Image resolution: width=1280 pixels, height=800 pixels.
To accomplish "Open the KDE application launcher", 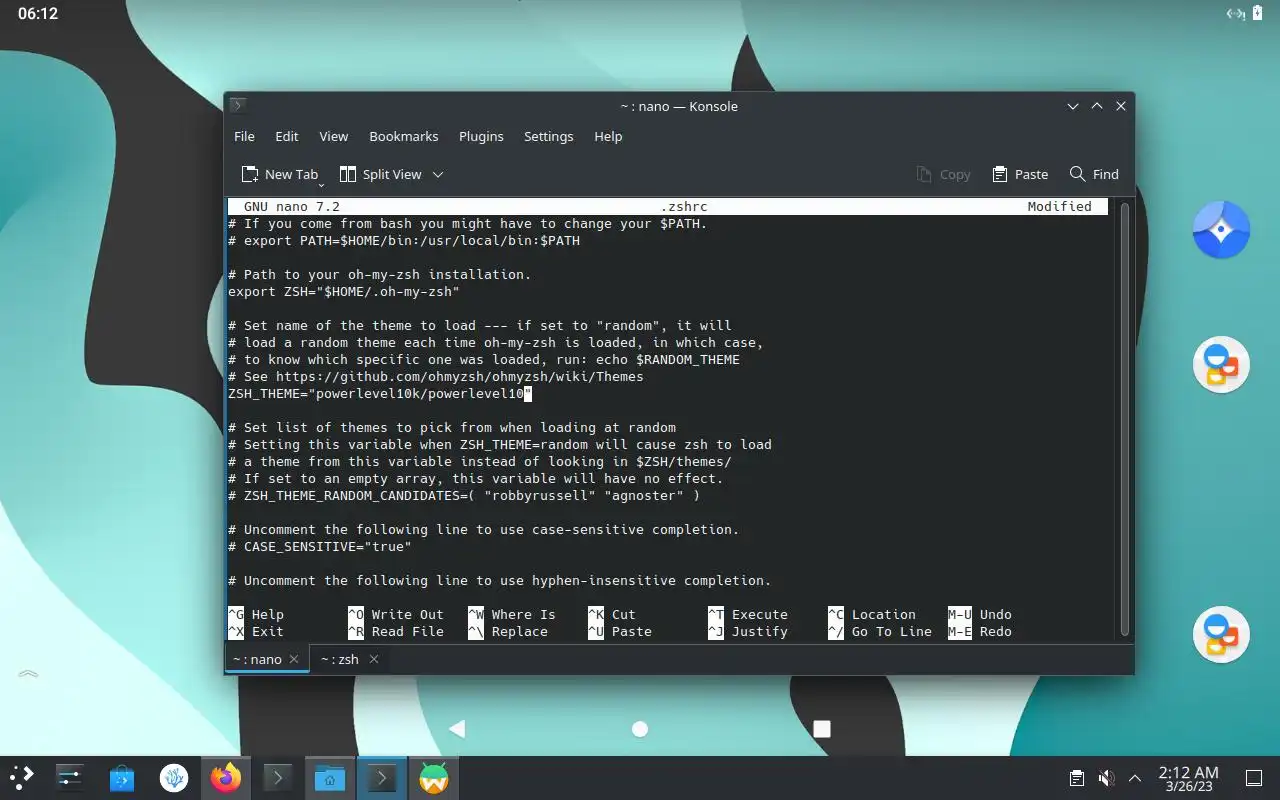I will click(x=21, y=778).
